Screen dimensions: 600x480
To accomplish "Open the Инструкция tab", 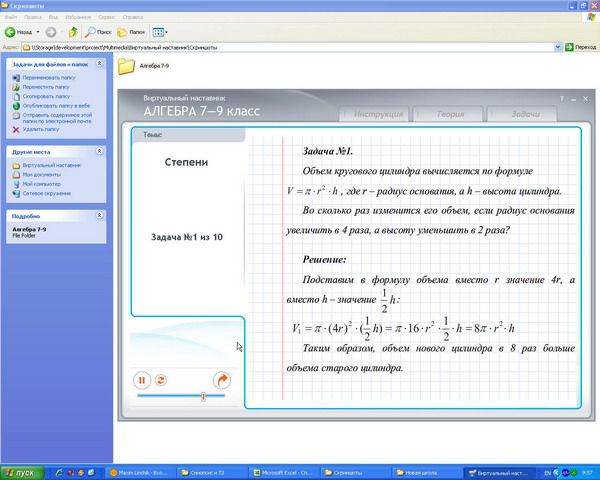I will coord(377,115).
